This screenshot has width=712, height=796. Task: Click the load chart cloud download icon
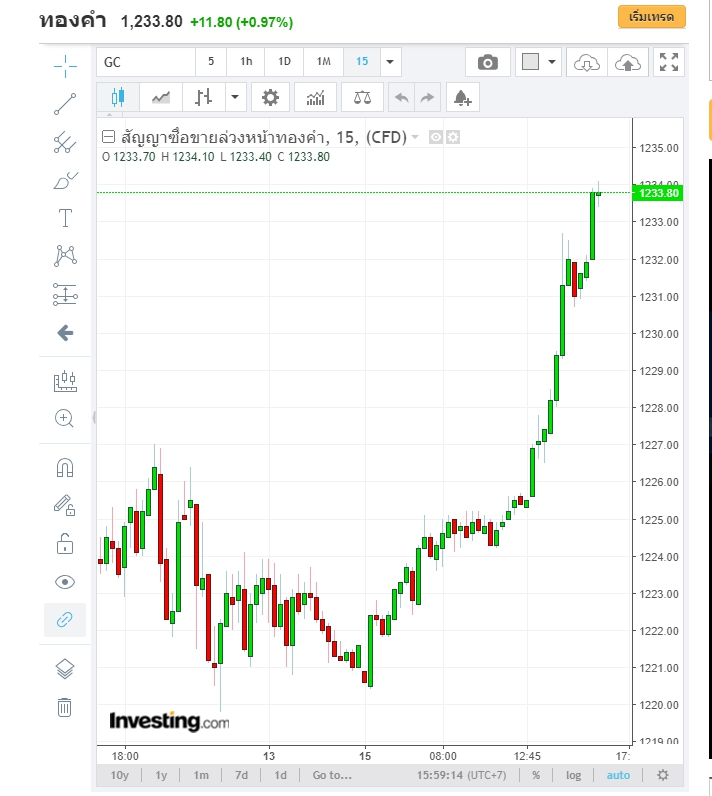[587, 62]
